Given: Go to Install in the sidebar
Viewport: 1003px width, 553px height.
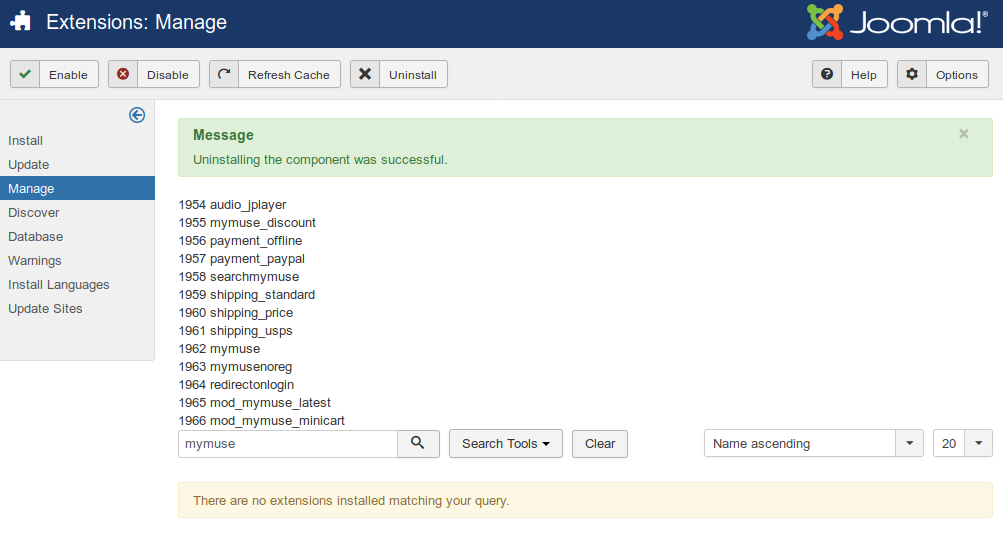Looking at the screenshot, I should pos(26,141).
